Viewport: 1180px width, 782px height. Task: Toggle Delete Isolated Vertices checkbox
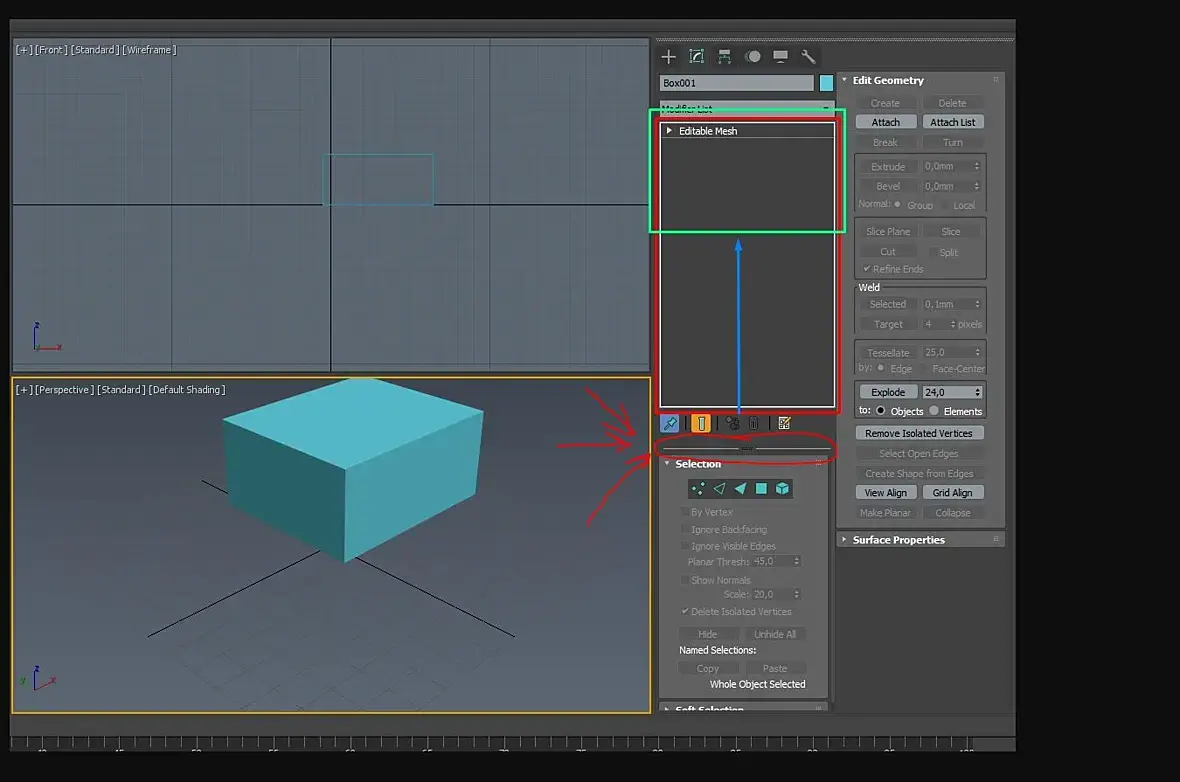685,611
